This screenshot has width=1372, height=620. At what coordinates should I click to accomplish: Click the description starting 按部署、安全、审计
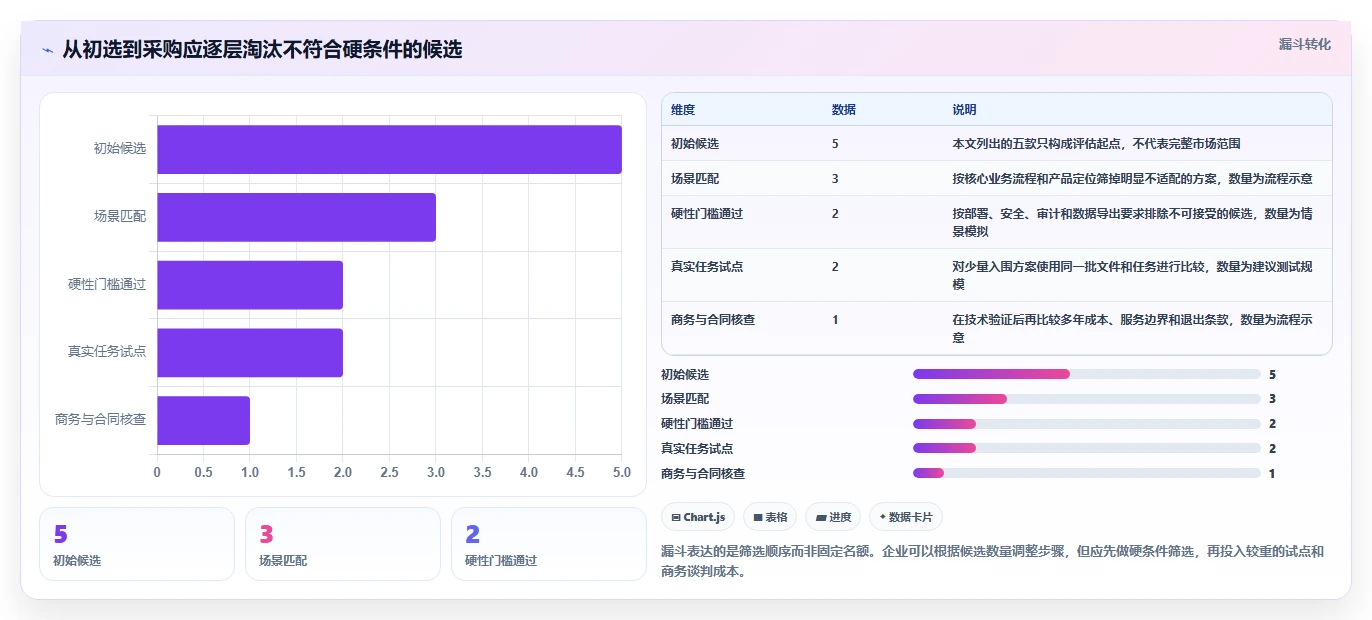click(1132, 222)
